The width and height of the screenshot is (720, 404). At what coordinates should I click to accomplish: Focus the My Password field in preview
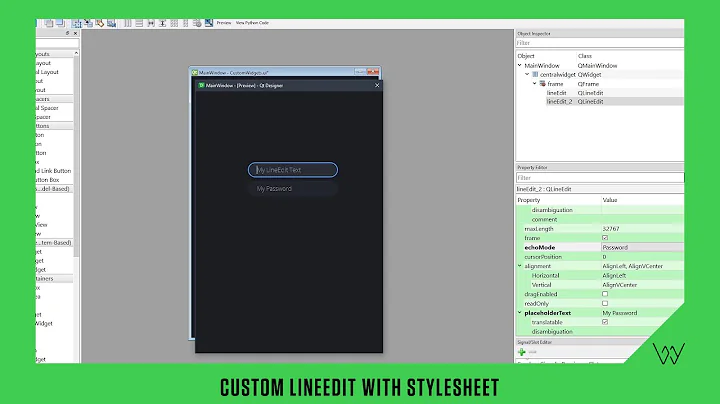(x=293, y=189)
